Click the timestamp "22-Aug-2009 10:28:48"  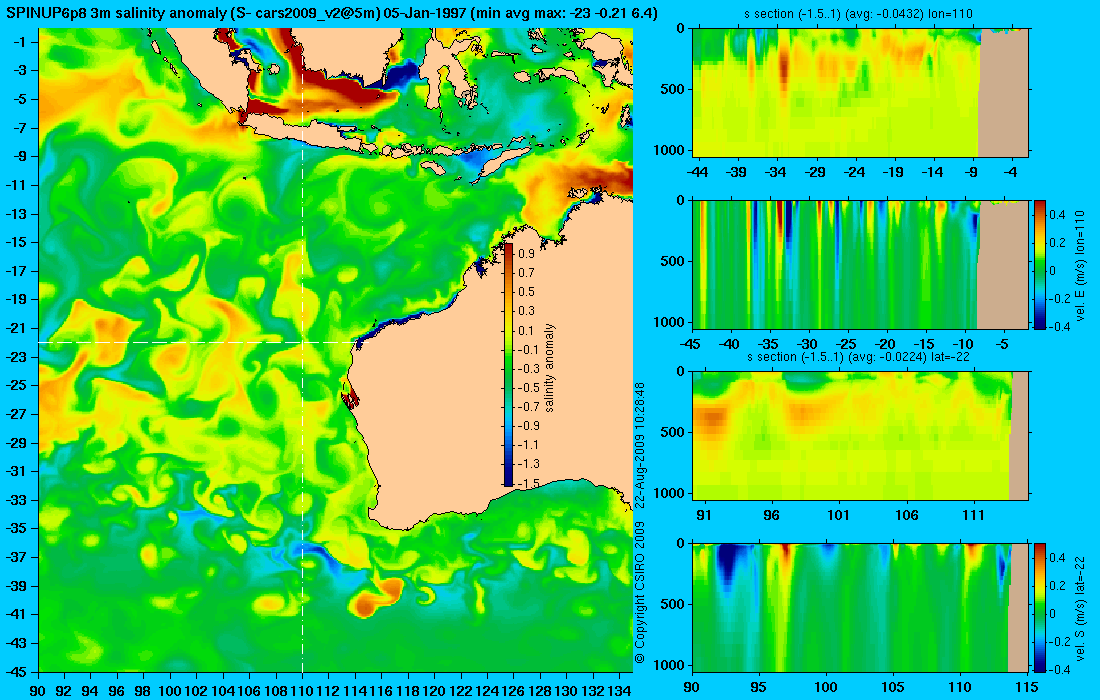click(x=639, y=447)
